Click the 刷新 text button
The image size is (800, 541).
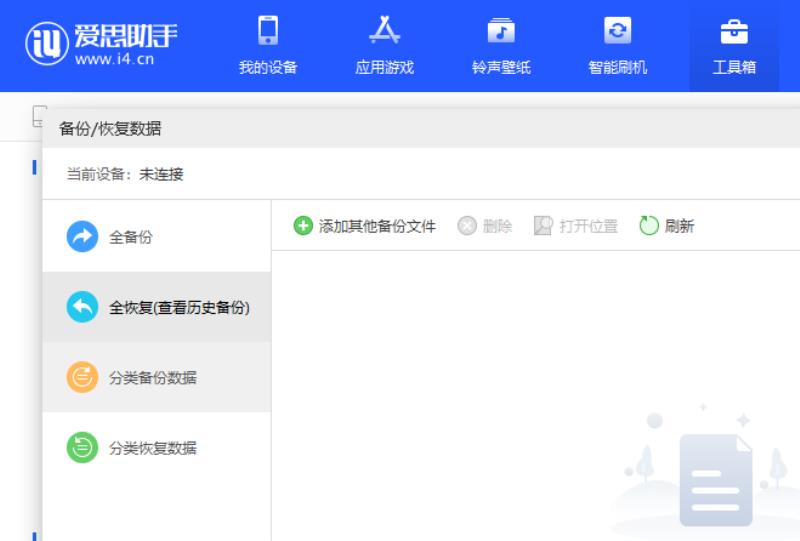[x=679, y=226]
